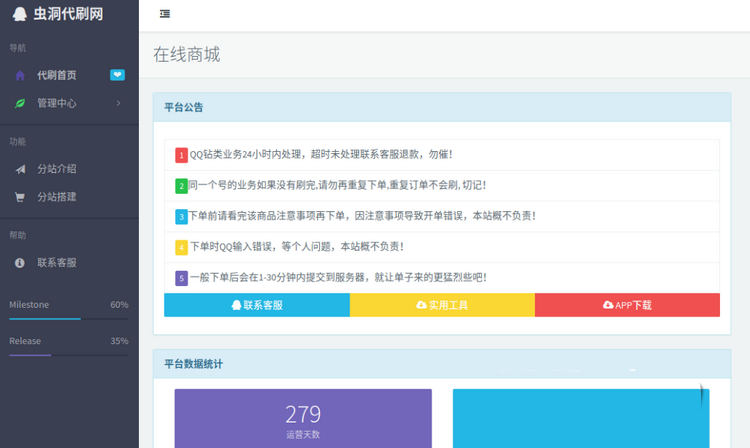The image size is (750, 448).
Task: Click the 虫洞代刷网 site title
Action: 68,14
